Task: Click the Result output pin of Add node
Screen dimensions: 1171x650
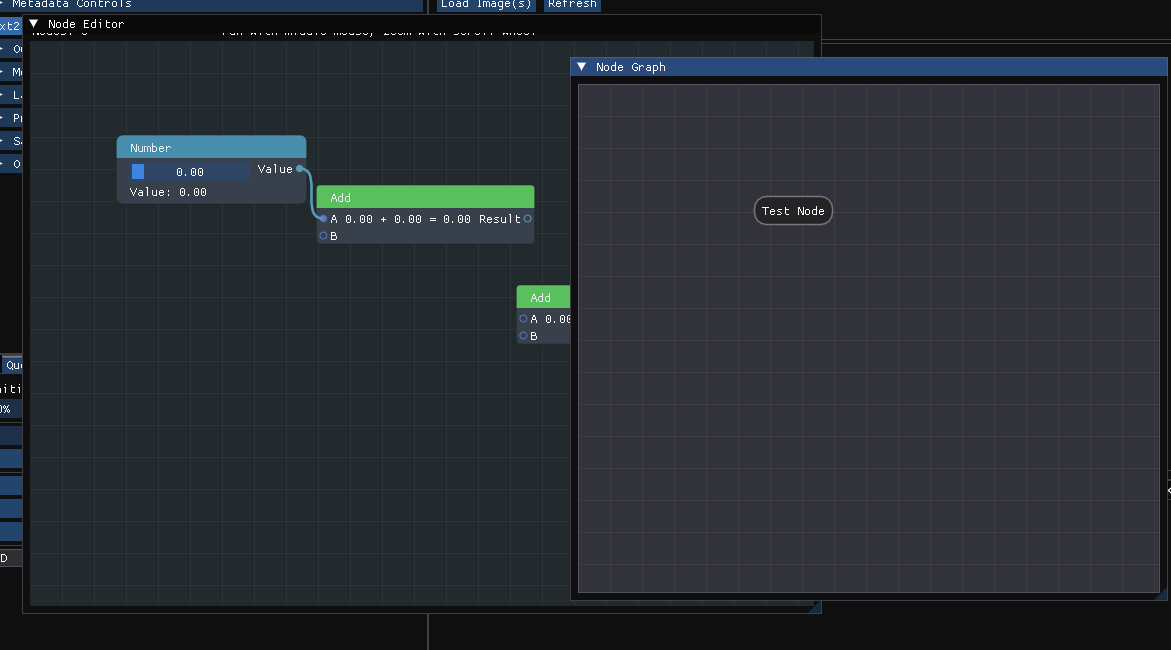Action: (x=527, y=219)
